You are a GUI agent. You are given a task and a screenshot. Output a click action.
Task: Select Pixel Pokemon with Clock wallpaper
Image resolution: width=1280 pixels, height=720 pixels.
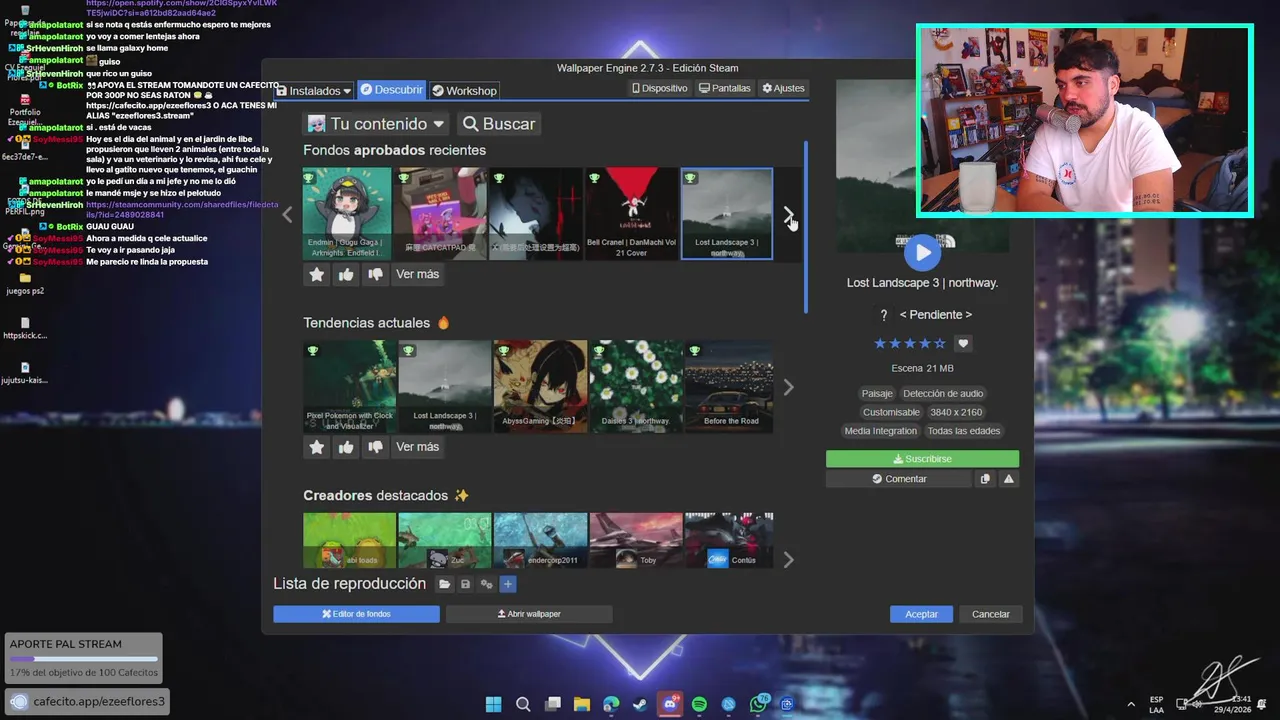[x=350, y=387]
